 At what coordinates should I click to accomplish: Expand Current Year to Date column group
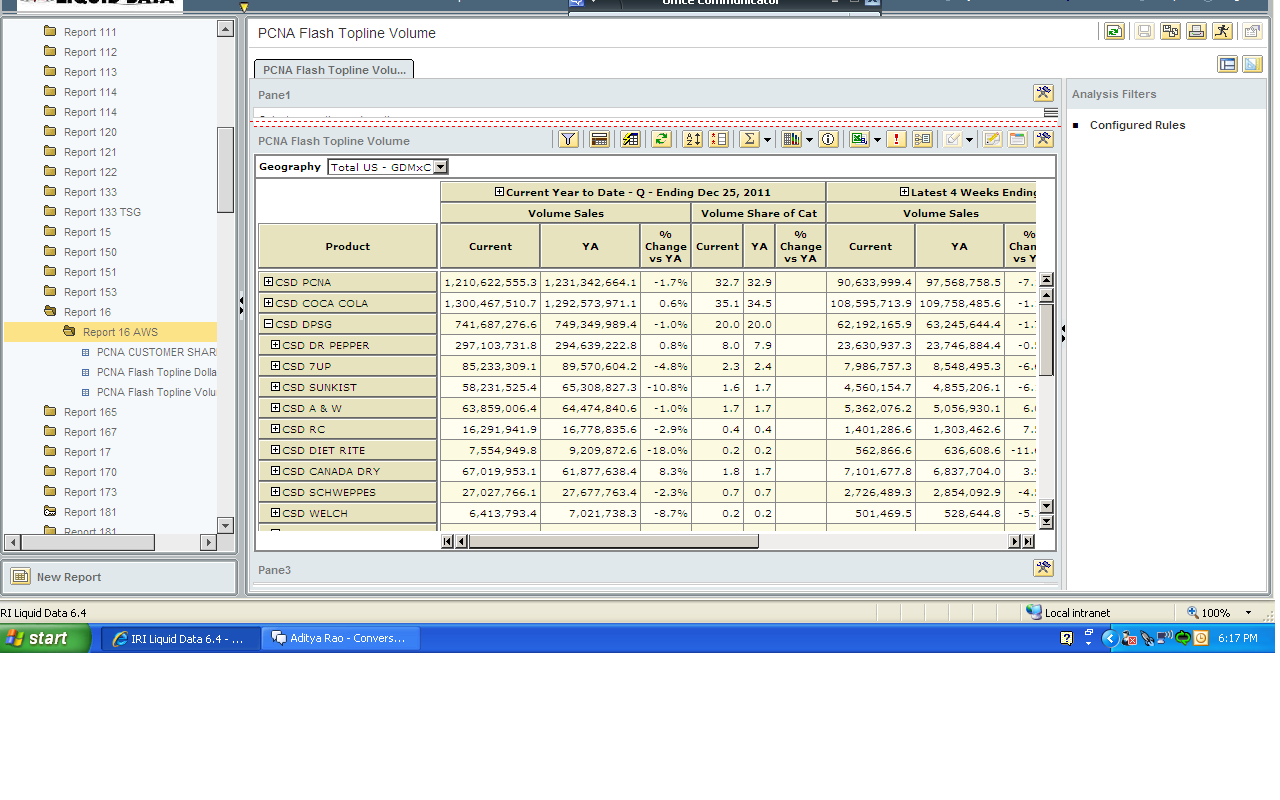(x=499, y=192)
